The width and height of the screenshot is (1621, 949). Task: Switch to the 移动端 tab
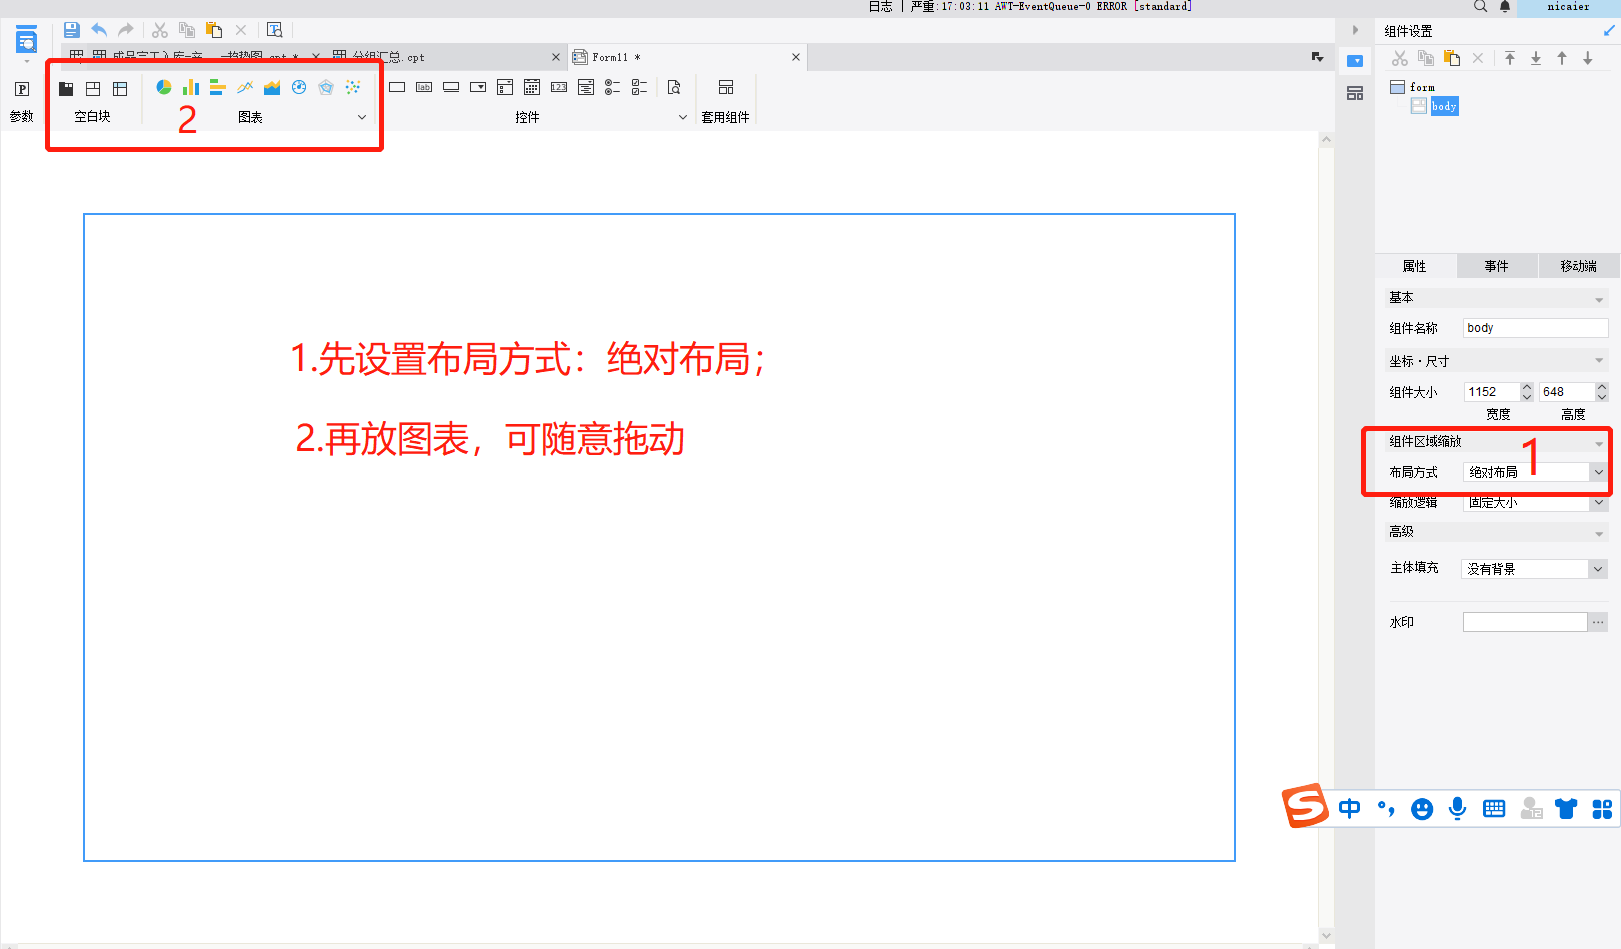pyautogui.click(x=1579, y=266)
